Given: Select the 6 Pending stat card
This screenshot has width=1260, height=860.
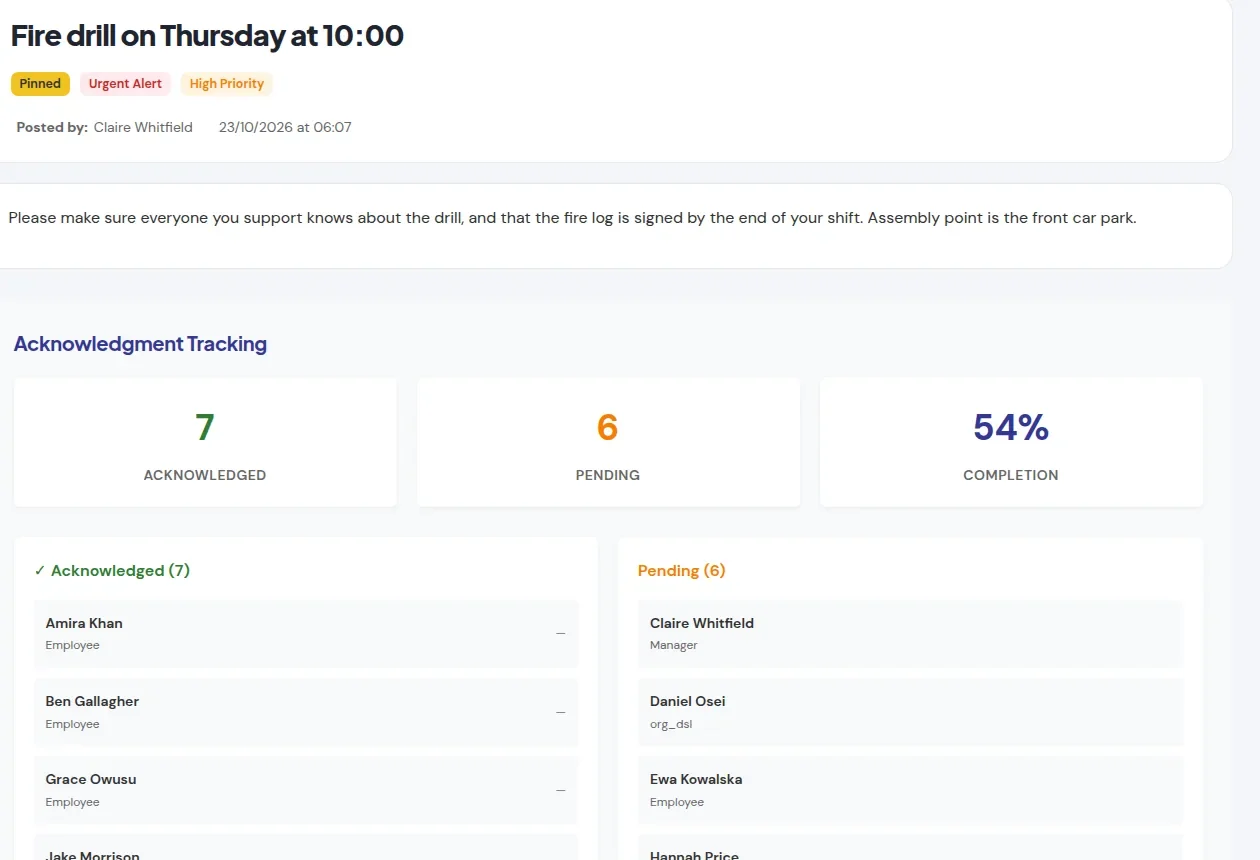Looking at the screenshot, I should coord(608,442).
